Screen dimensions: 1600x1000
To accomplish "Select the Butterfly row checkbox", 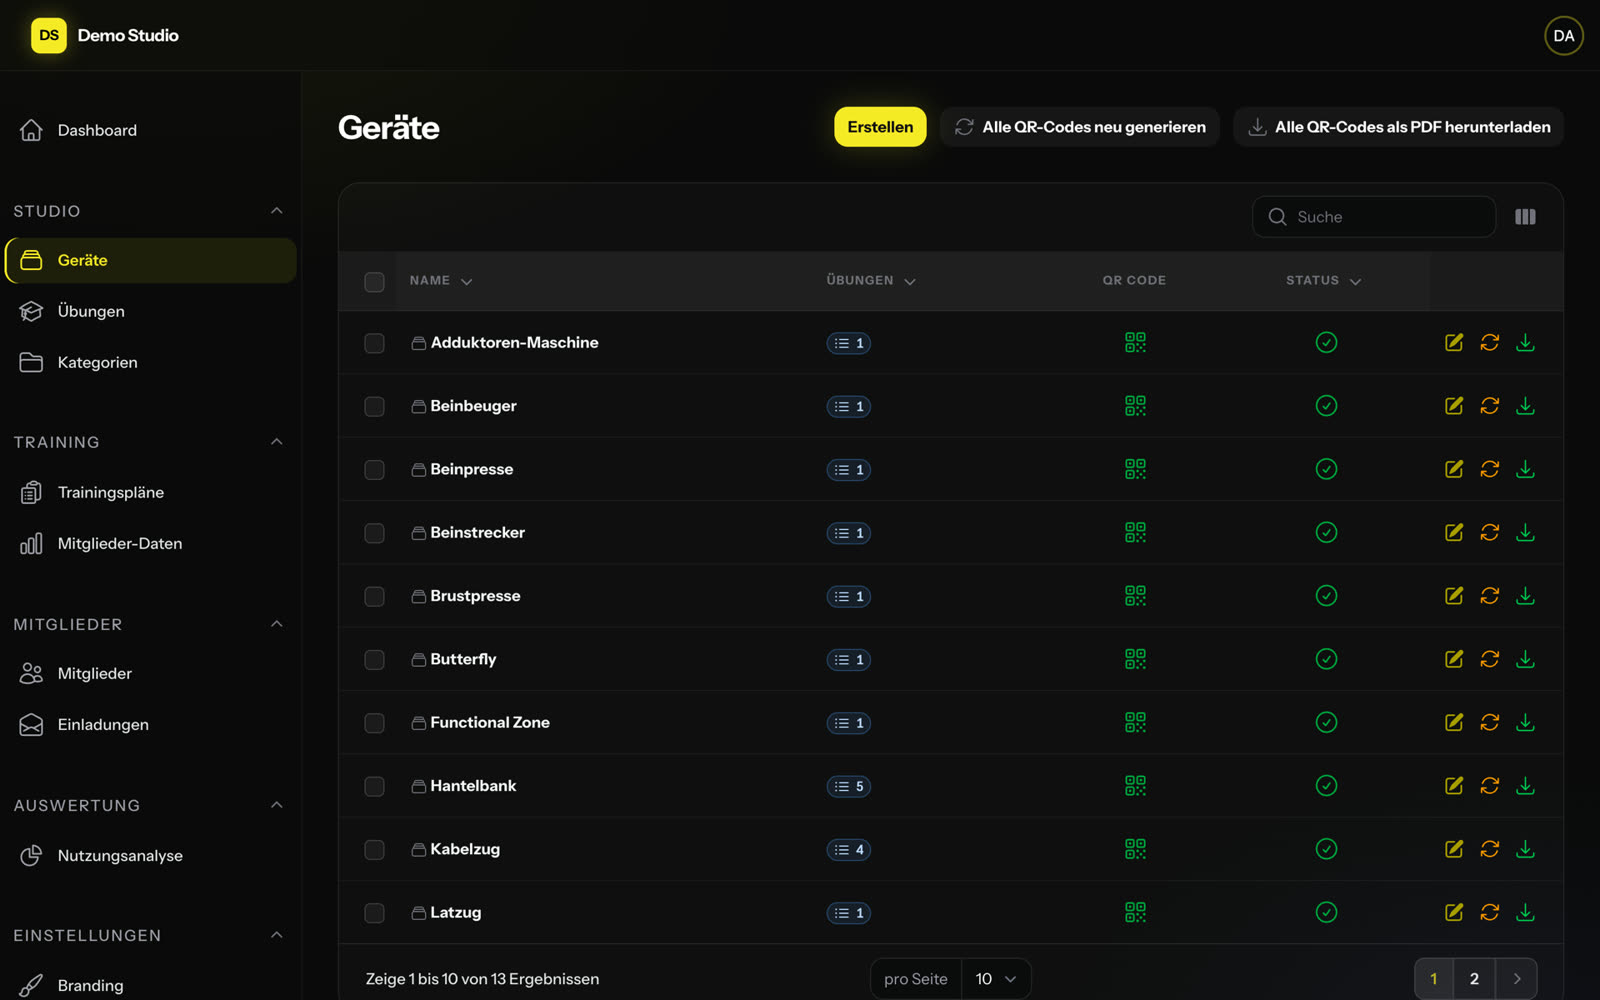I will (374, 660).
